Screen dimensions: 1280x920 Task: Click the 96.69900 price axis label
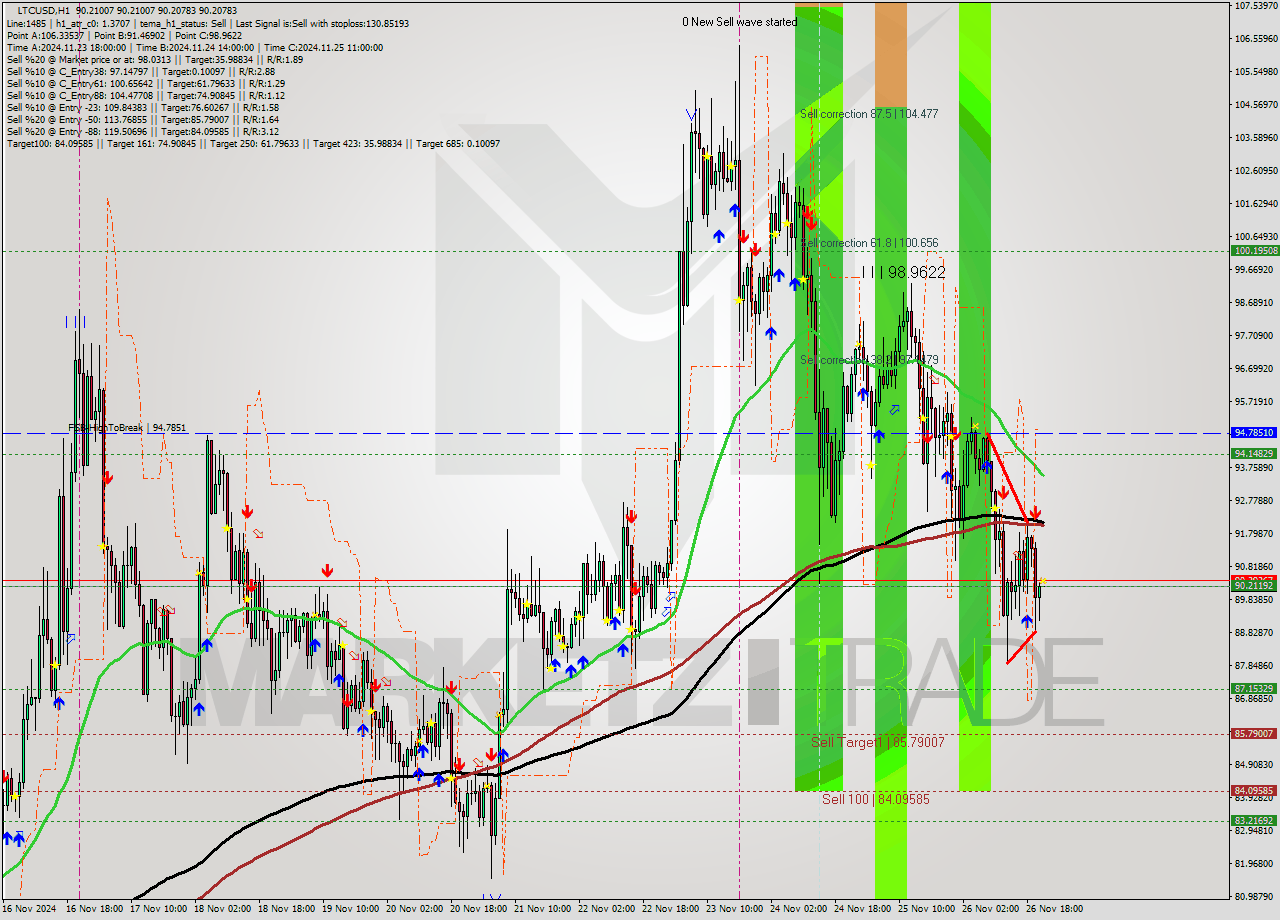[x=1256, y=369]
